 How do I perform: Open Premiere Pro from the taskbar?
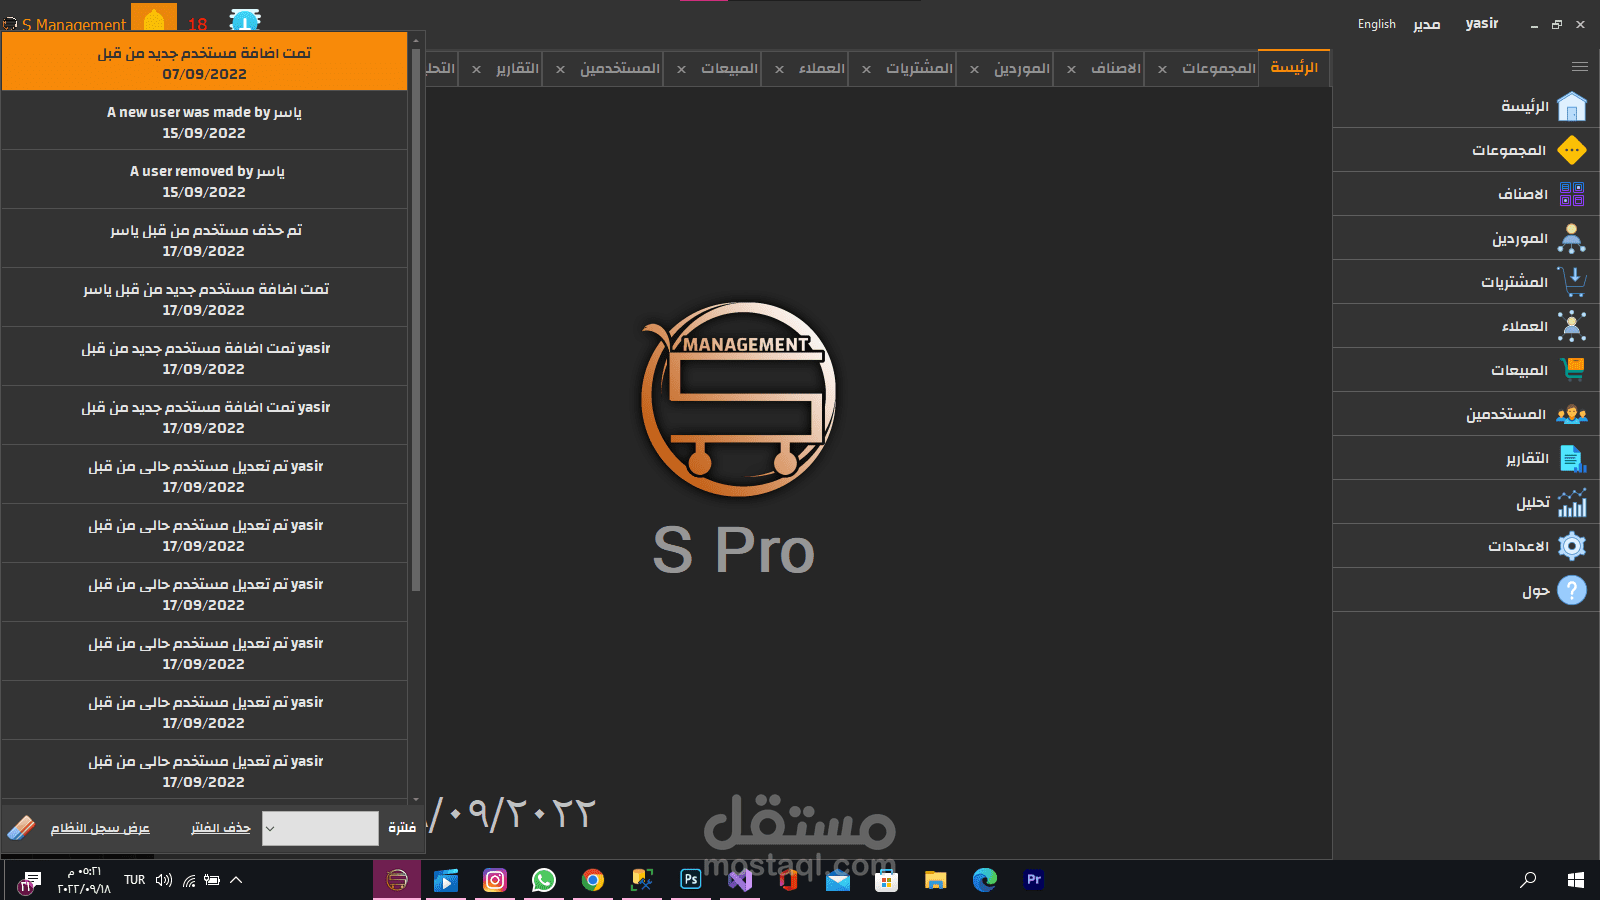[1034, 880]
